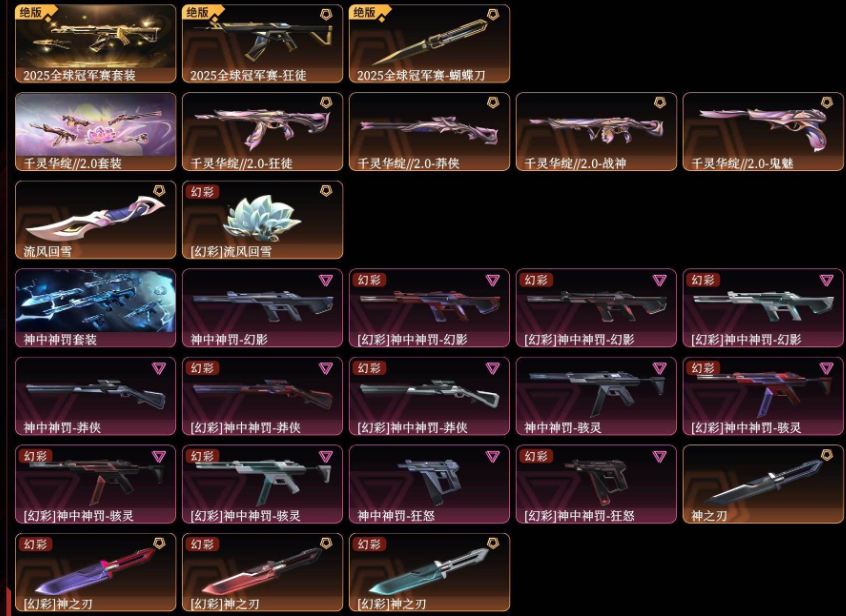
Task: Click the 绝版 badge on 2025全球冠军赛套装
Action: click(31, 12)
